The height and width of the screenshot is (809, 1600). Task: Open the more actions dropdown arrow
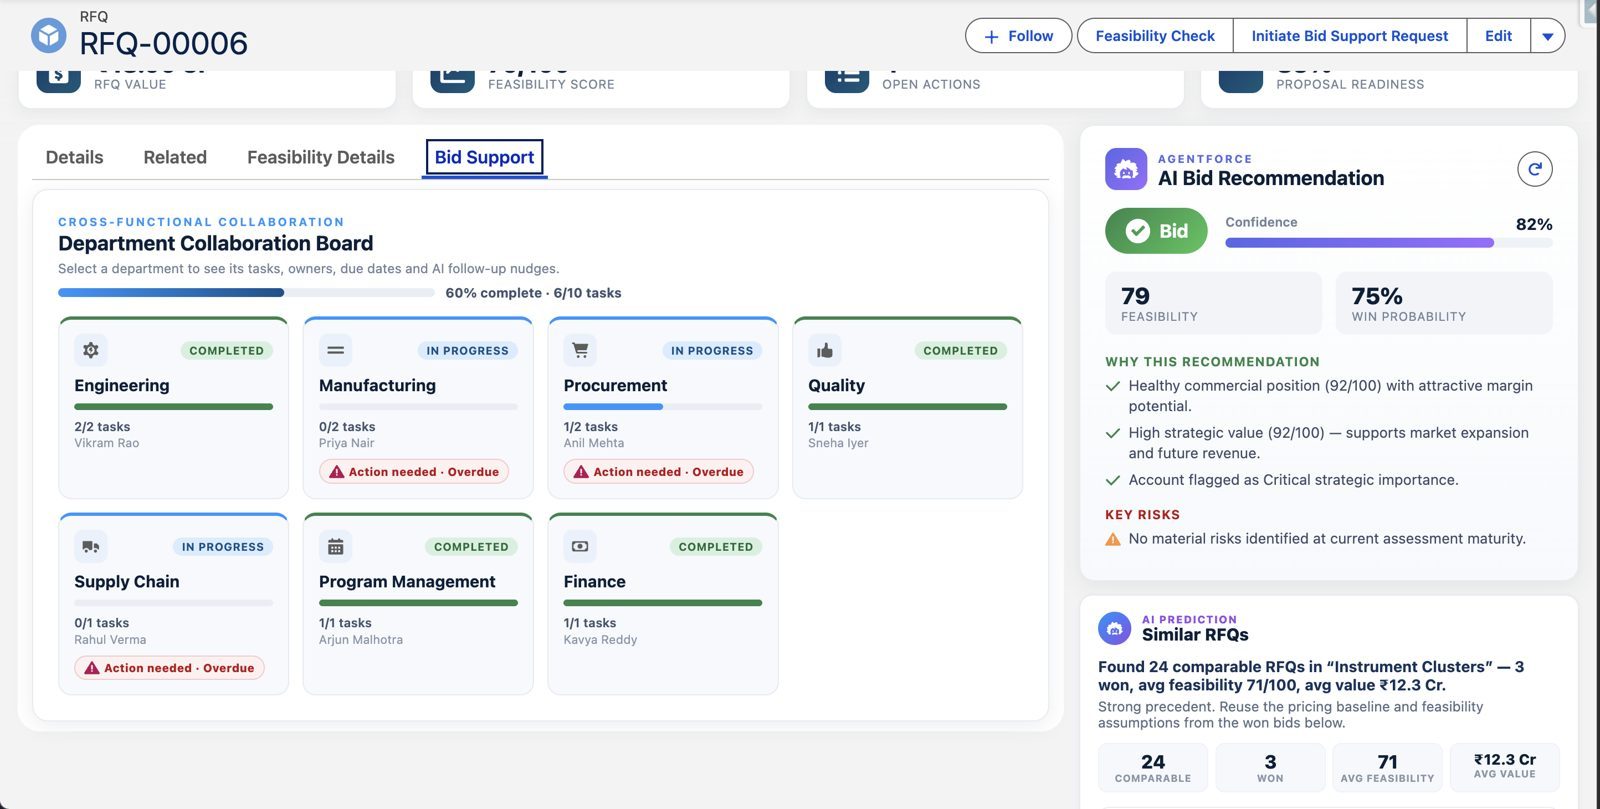point(1548,36)
